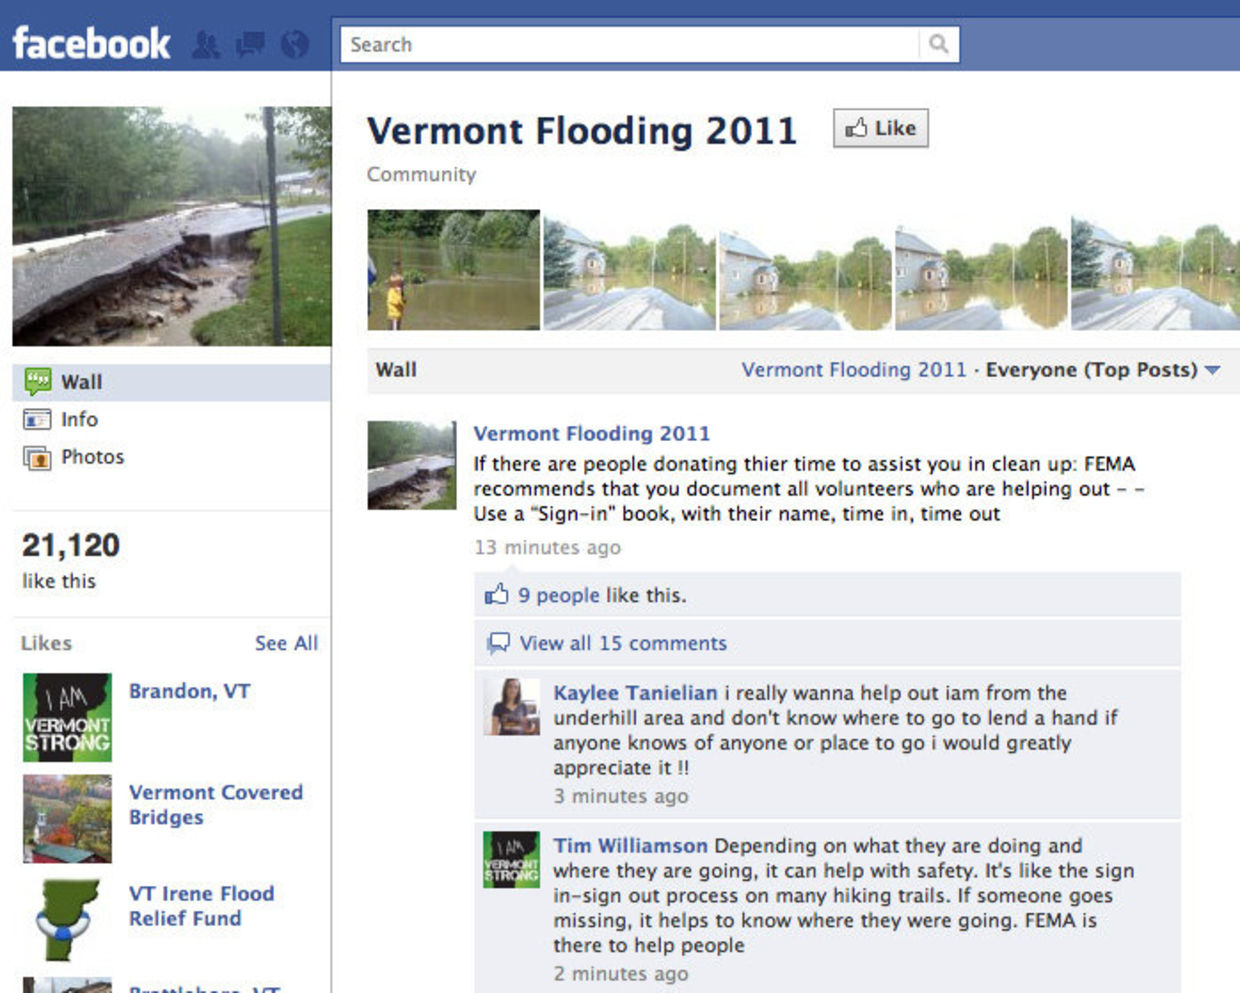Click the Search input field
Image resolution: width=1240 pixels, height=993 pixels.
[629, 44]
